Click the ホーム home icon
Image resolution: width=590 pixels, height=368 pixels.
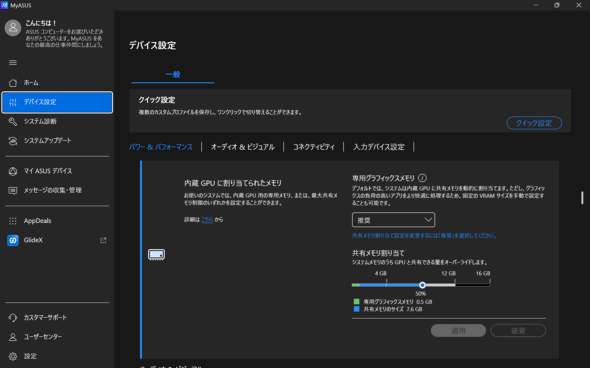point(13,83)
